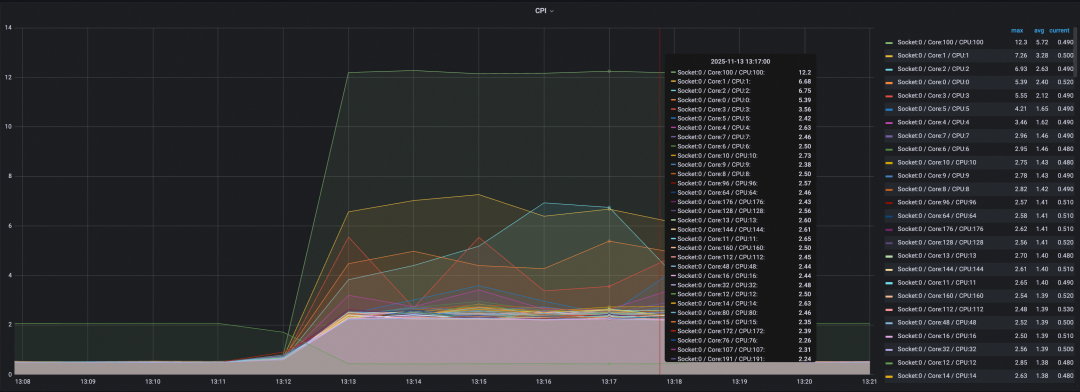Click the 13:08 x-axis time label
This screenshot has height=392, width=1080.
pos(22,381)
